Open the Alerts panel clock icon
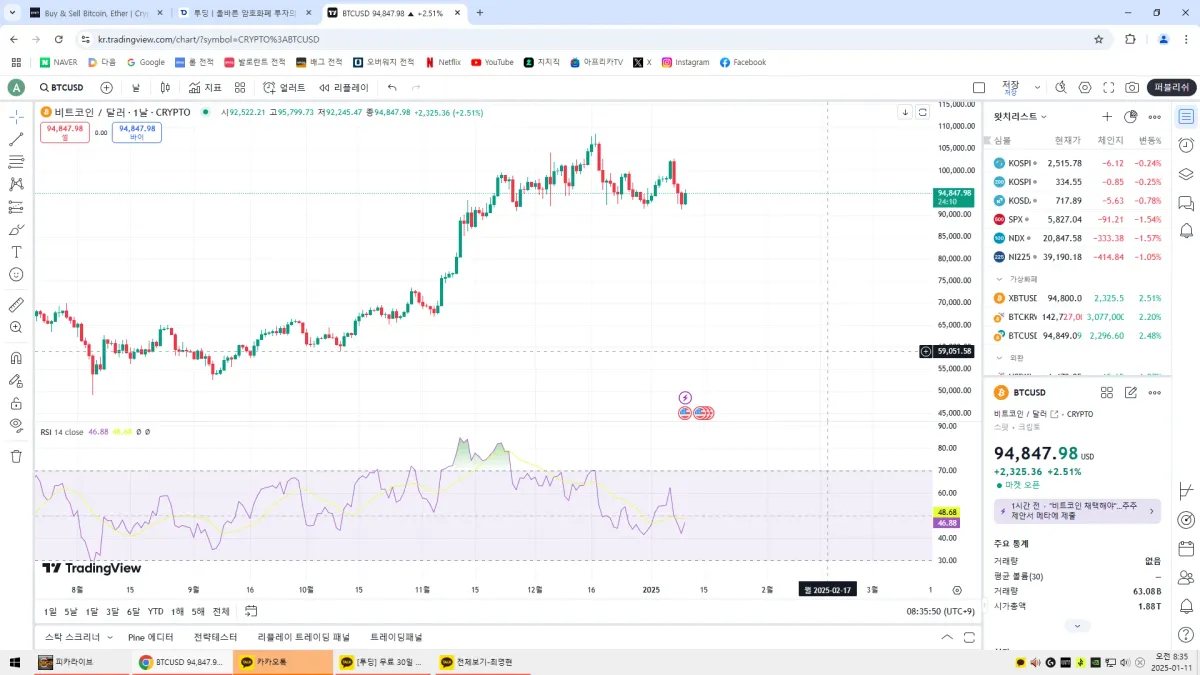Screen dimensions: 1200x675 click(1186, 145)
